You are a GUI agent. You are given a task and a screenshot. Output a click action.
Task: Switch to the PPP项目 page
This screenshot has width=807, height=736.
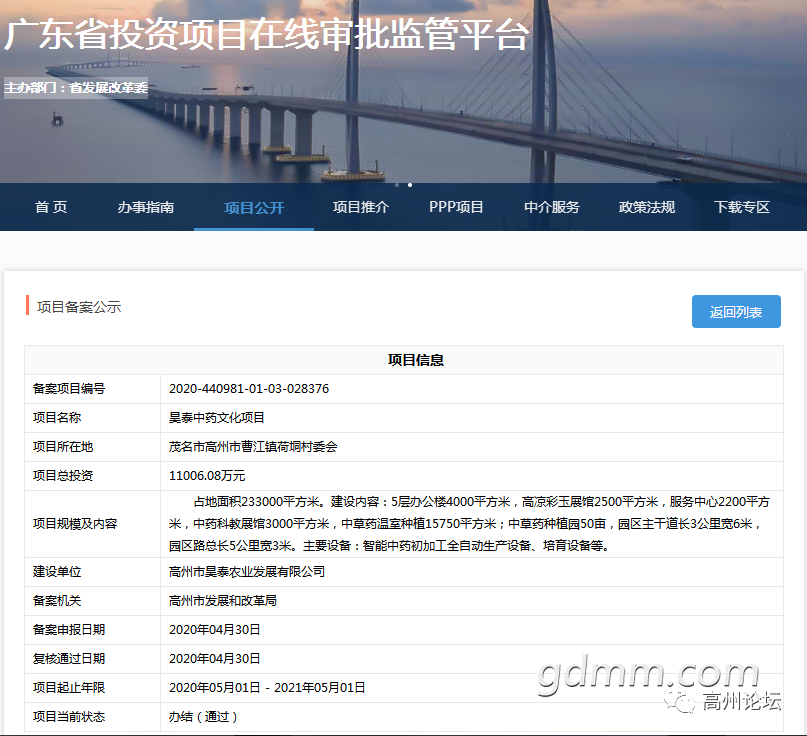click(x=456, y=207)
